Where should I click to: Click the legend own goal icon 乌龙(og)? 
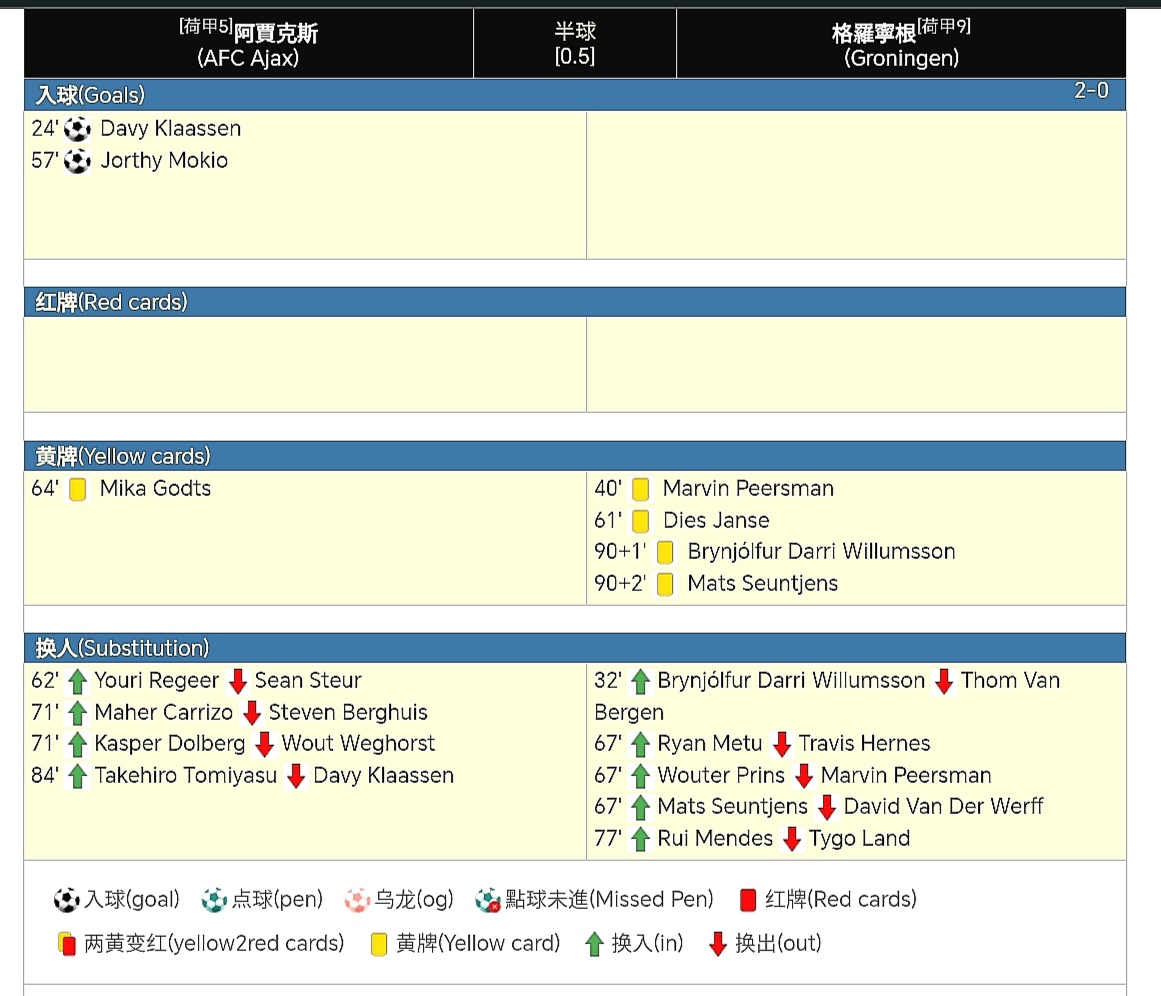[x=357, y=900]
